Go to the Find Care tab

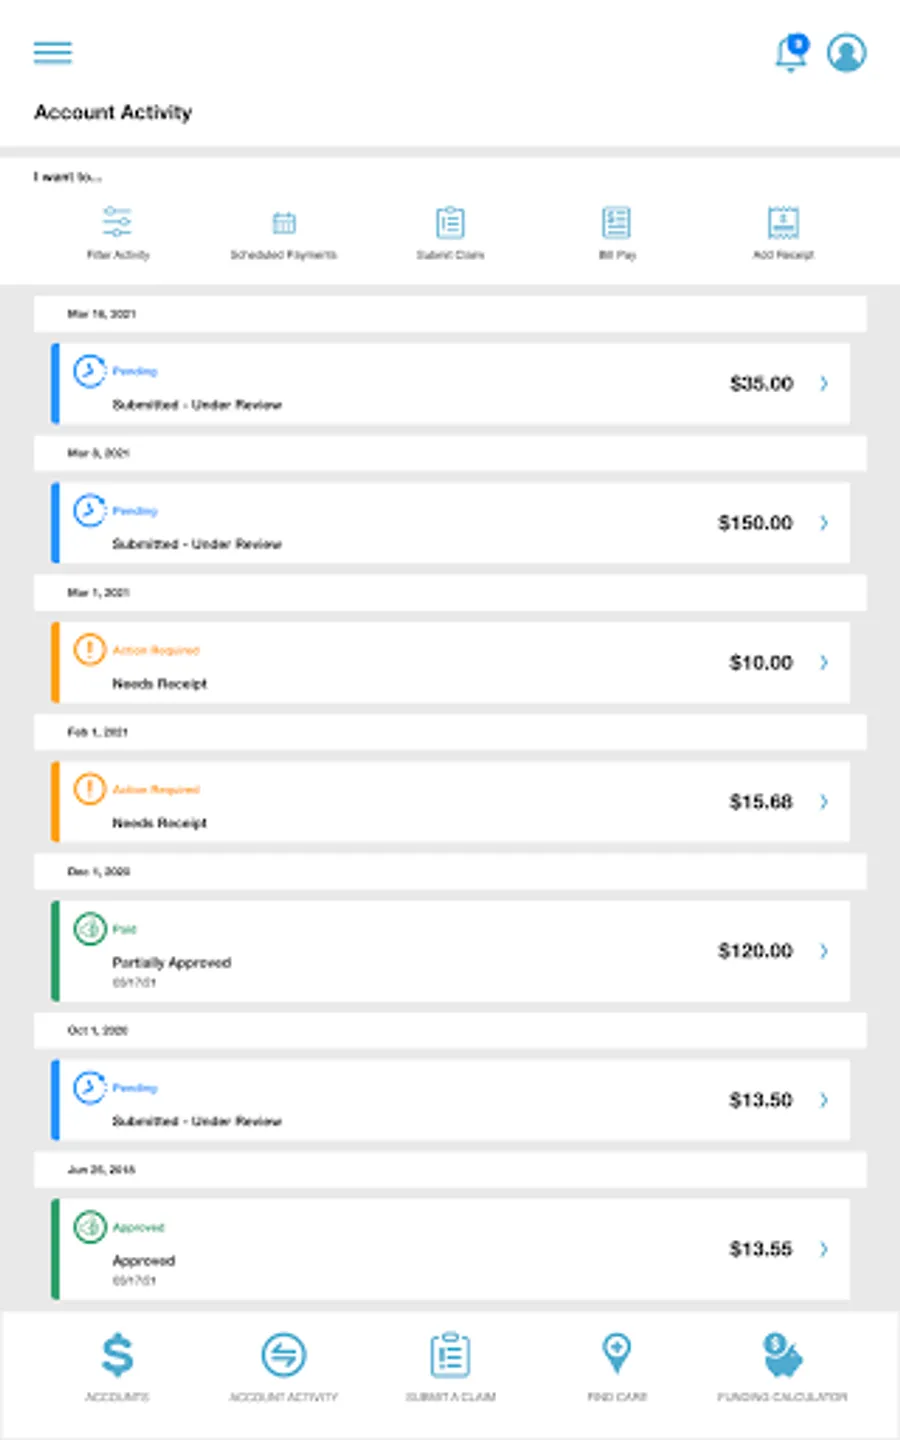tap(617, 1366)
